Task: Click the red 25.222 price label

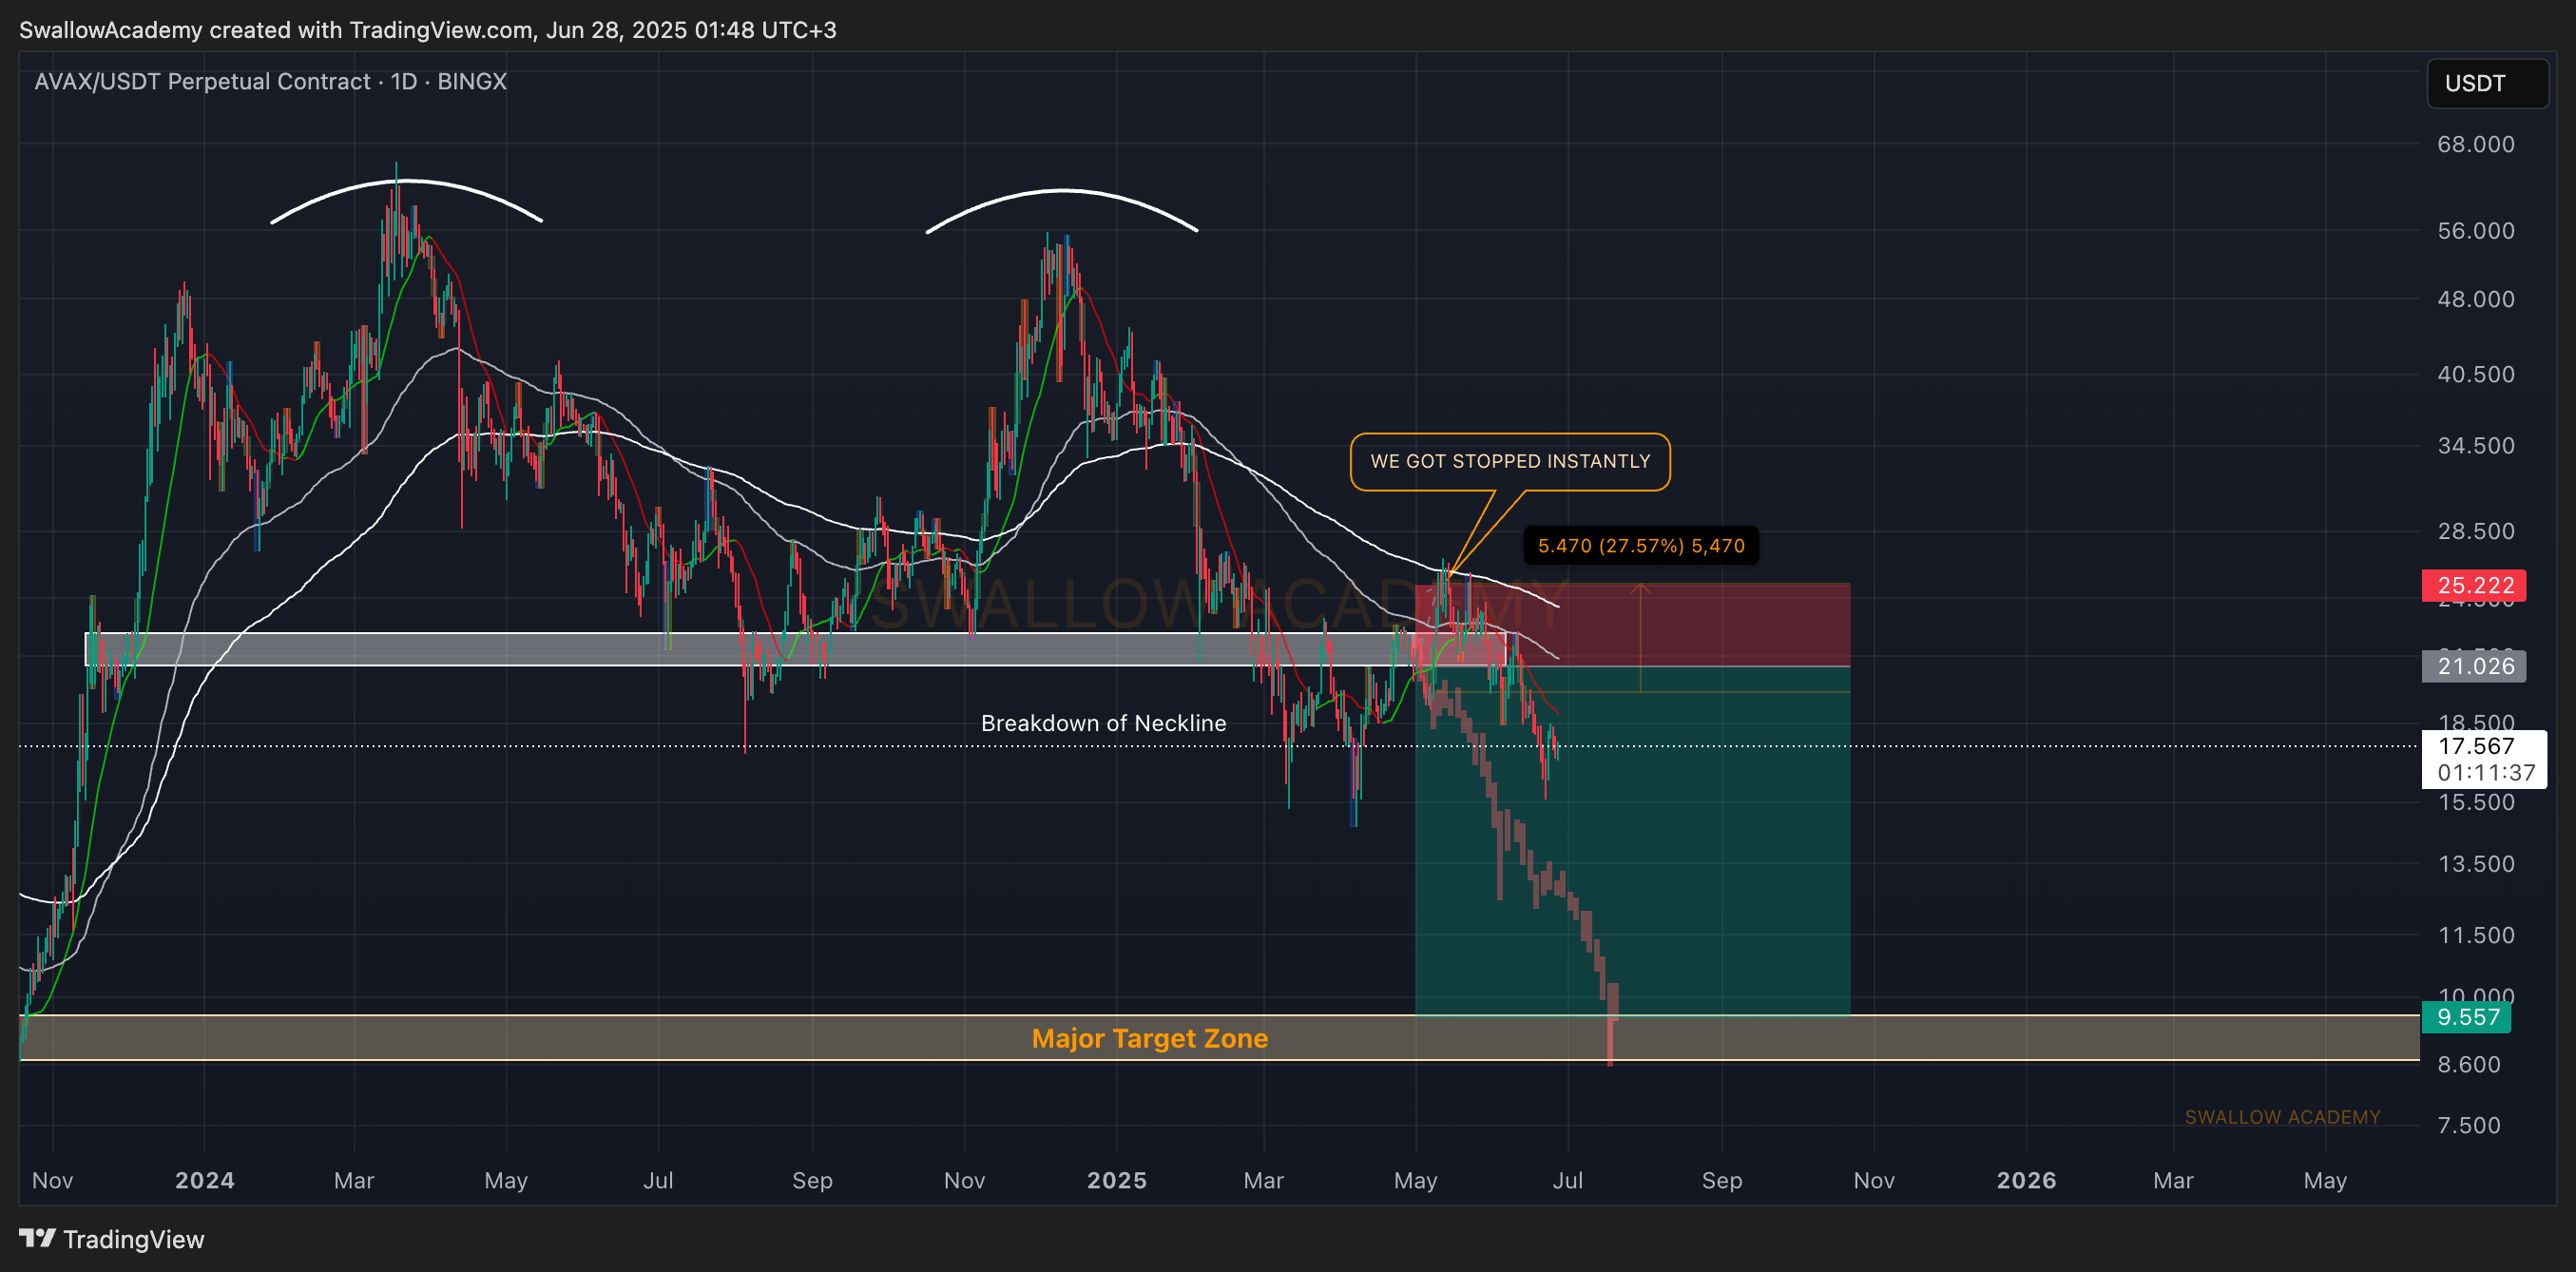Action: coord(2474,585)
